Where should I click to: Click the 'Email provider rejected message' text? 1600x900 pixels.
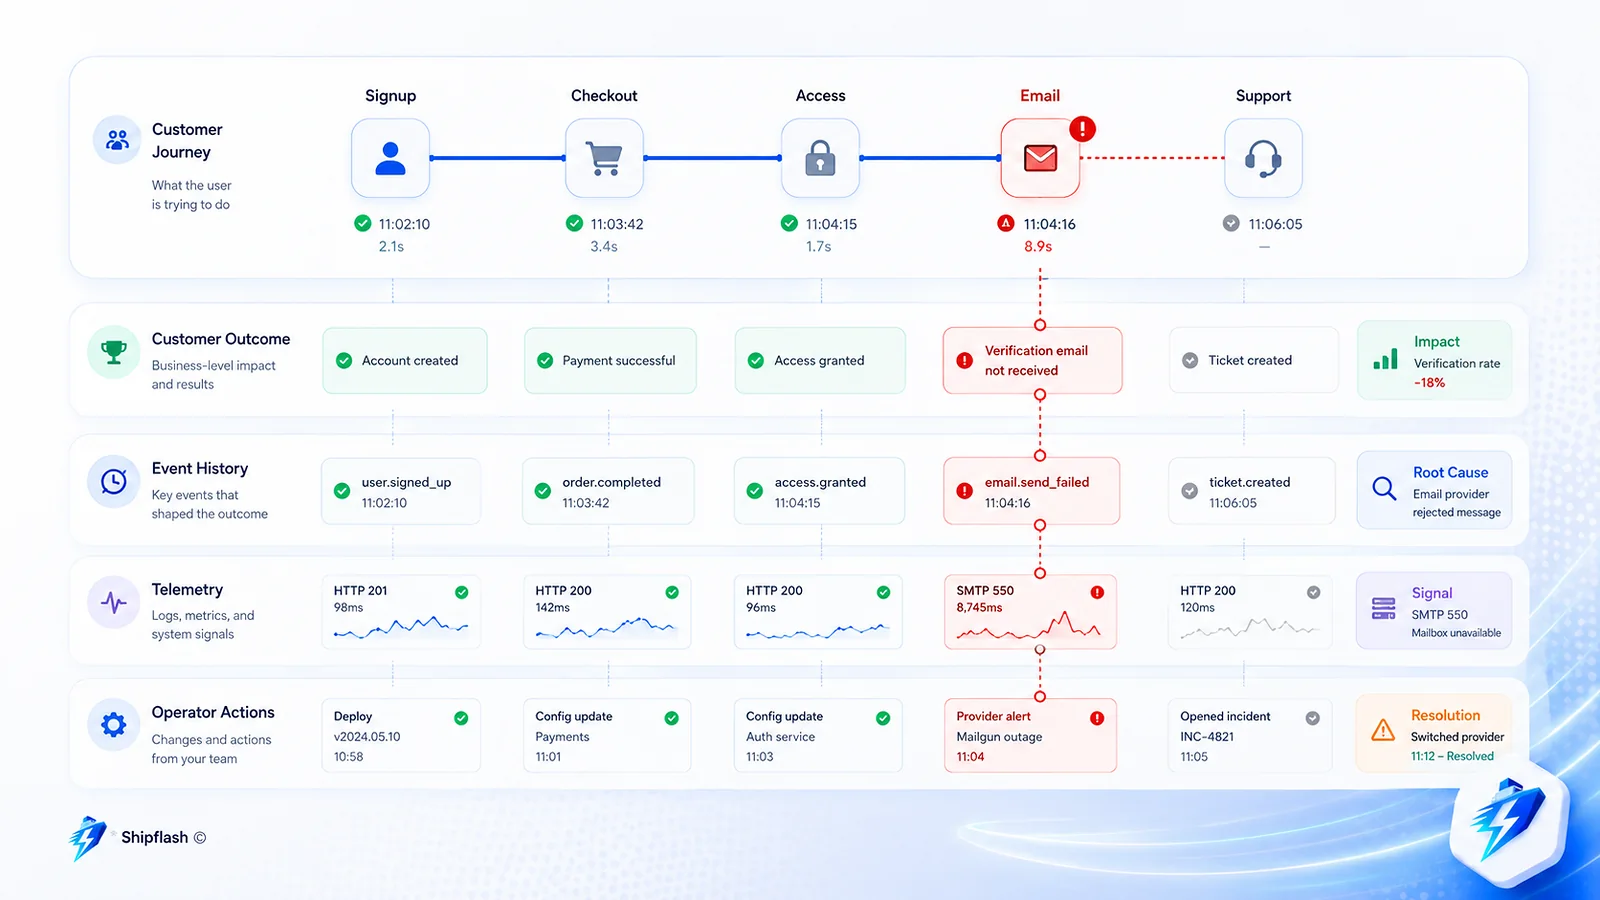pyautogui.click(x=1456, y=503)
